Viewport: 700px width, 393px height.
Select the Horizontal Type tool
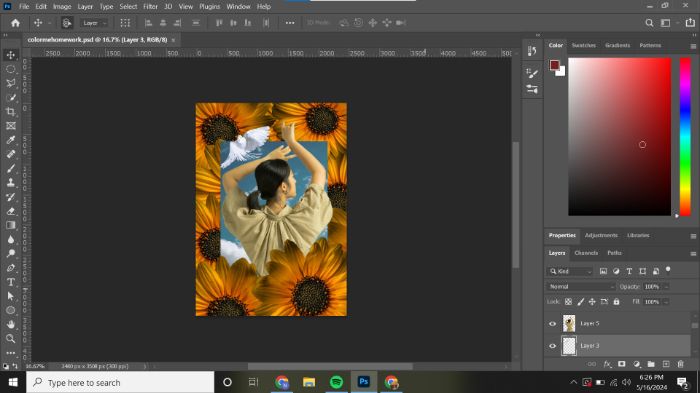coord(11,282)
